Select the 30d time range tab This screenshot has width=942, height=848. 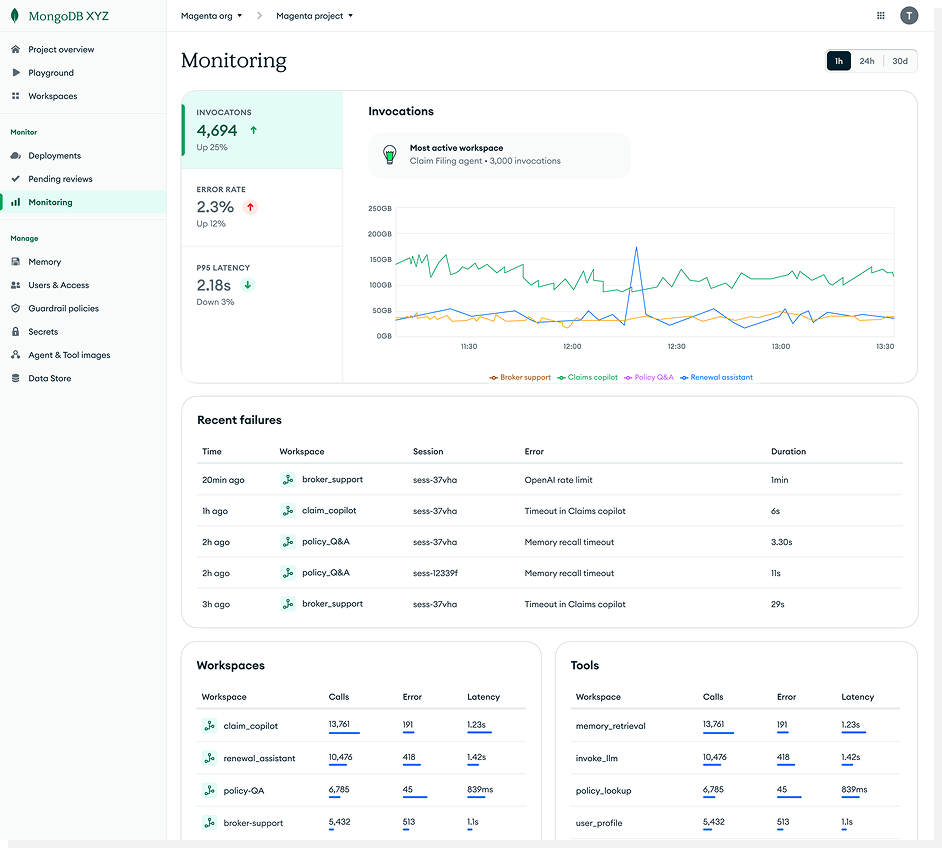coord(900,61)
